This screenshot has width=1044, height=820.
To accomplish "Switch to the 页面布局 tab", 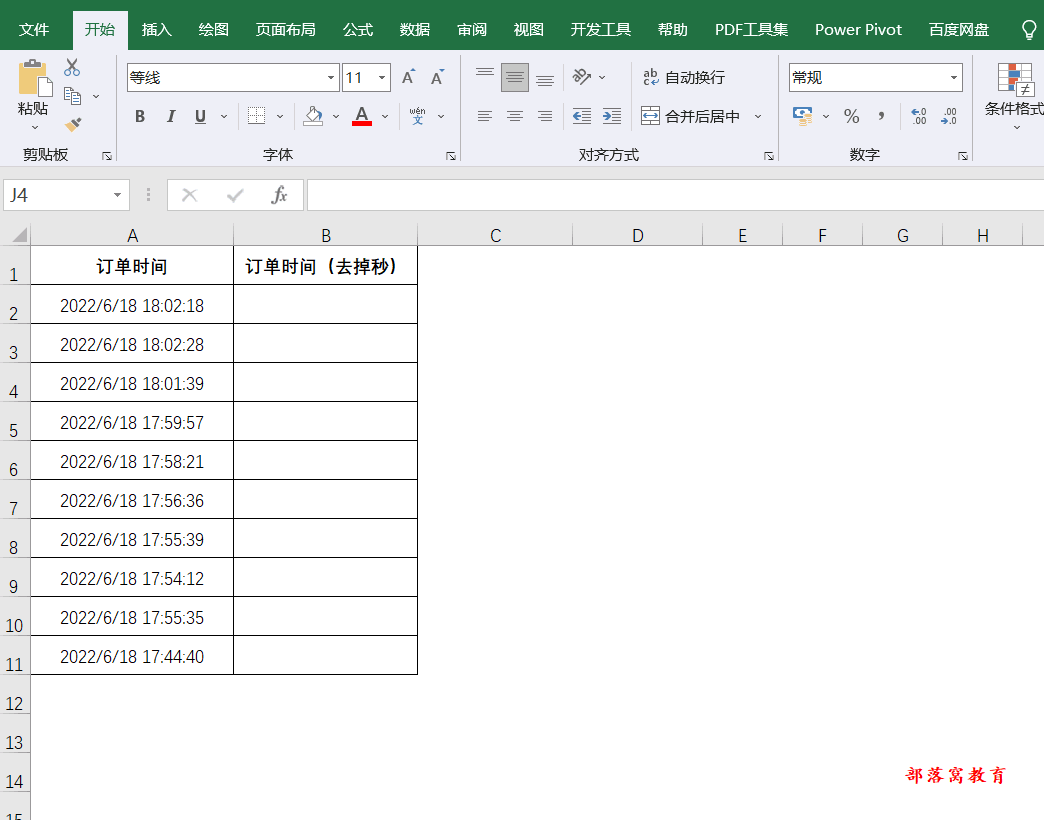I will pyautogui.click(x=286, y=30).
